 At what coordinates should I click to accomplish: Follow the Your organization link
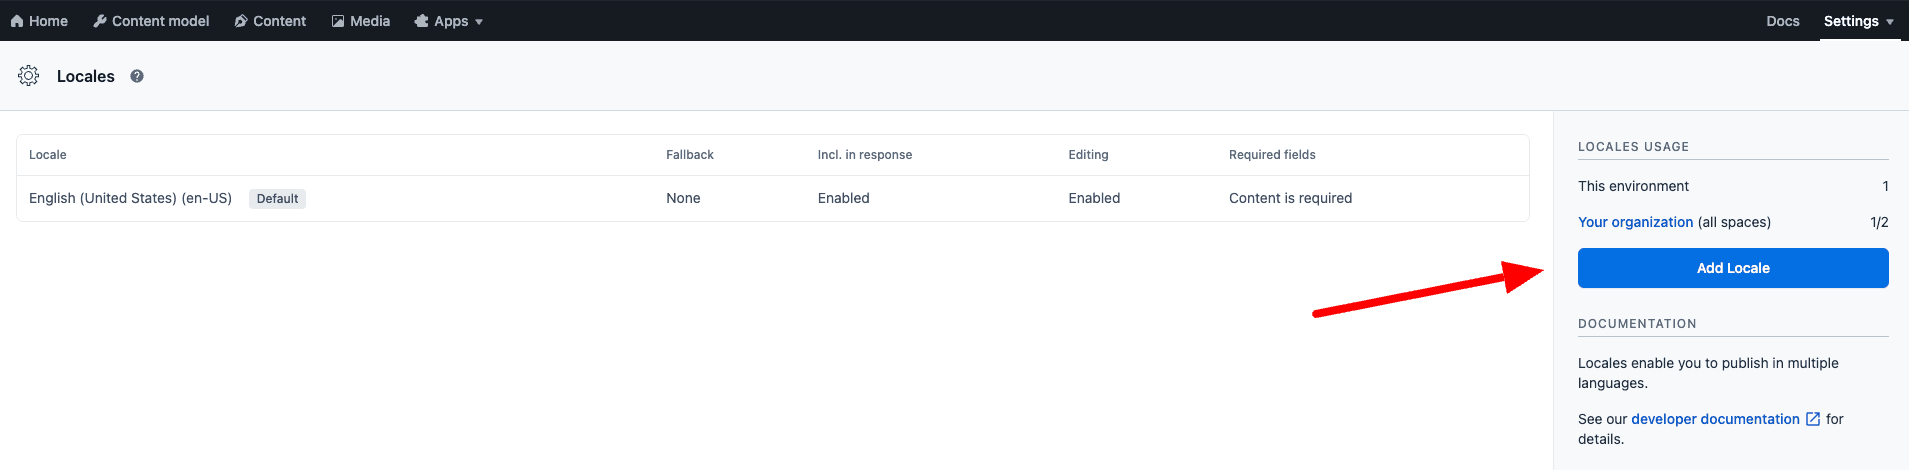pos(1635,222)
